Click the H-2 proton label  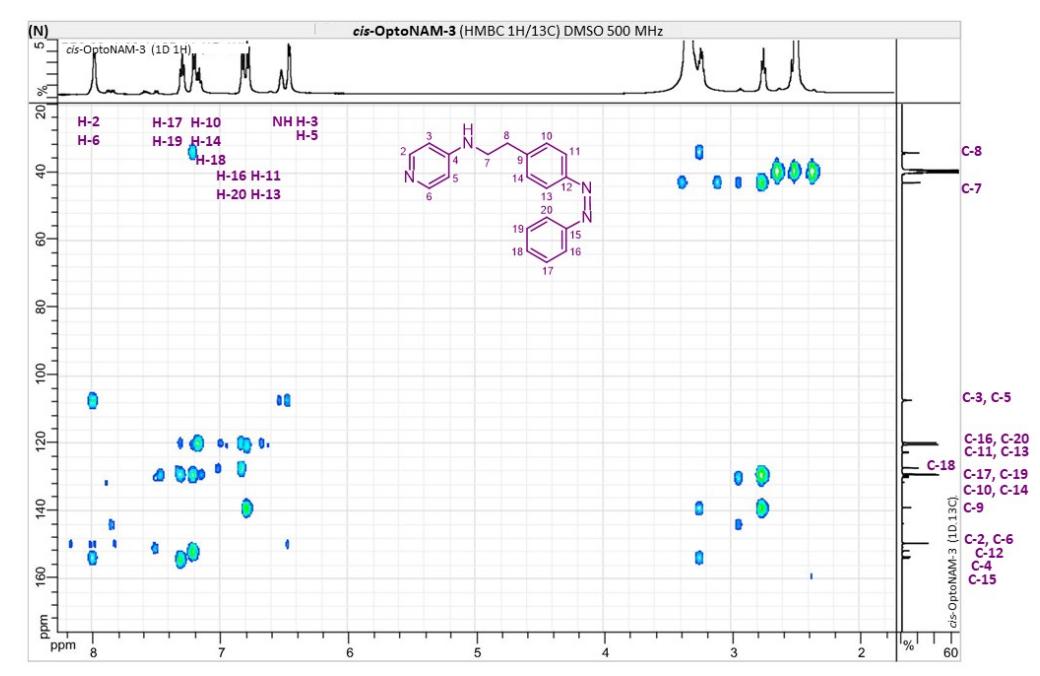[88, 122]
